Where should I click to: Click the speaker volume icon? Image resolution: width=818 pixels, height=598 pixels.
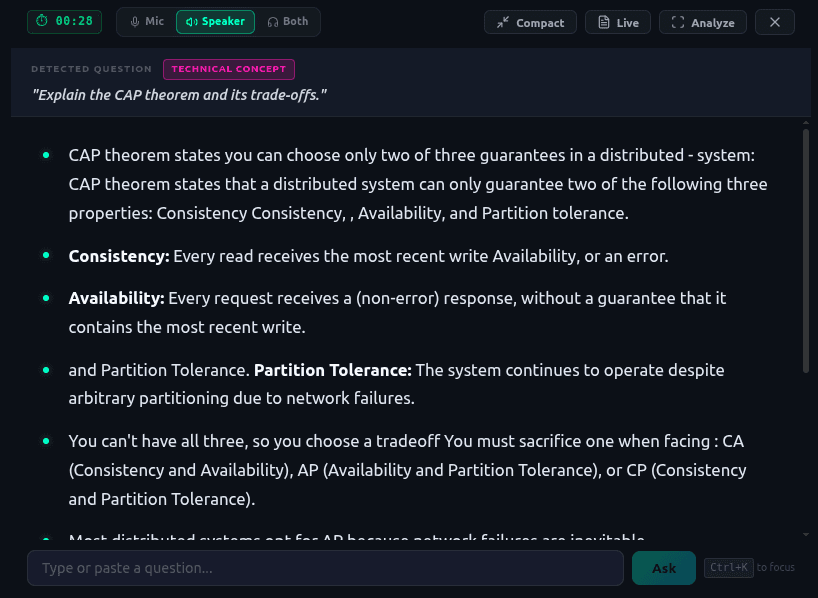191,21
